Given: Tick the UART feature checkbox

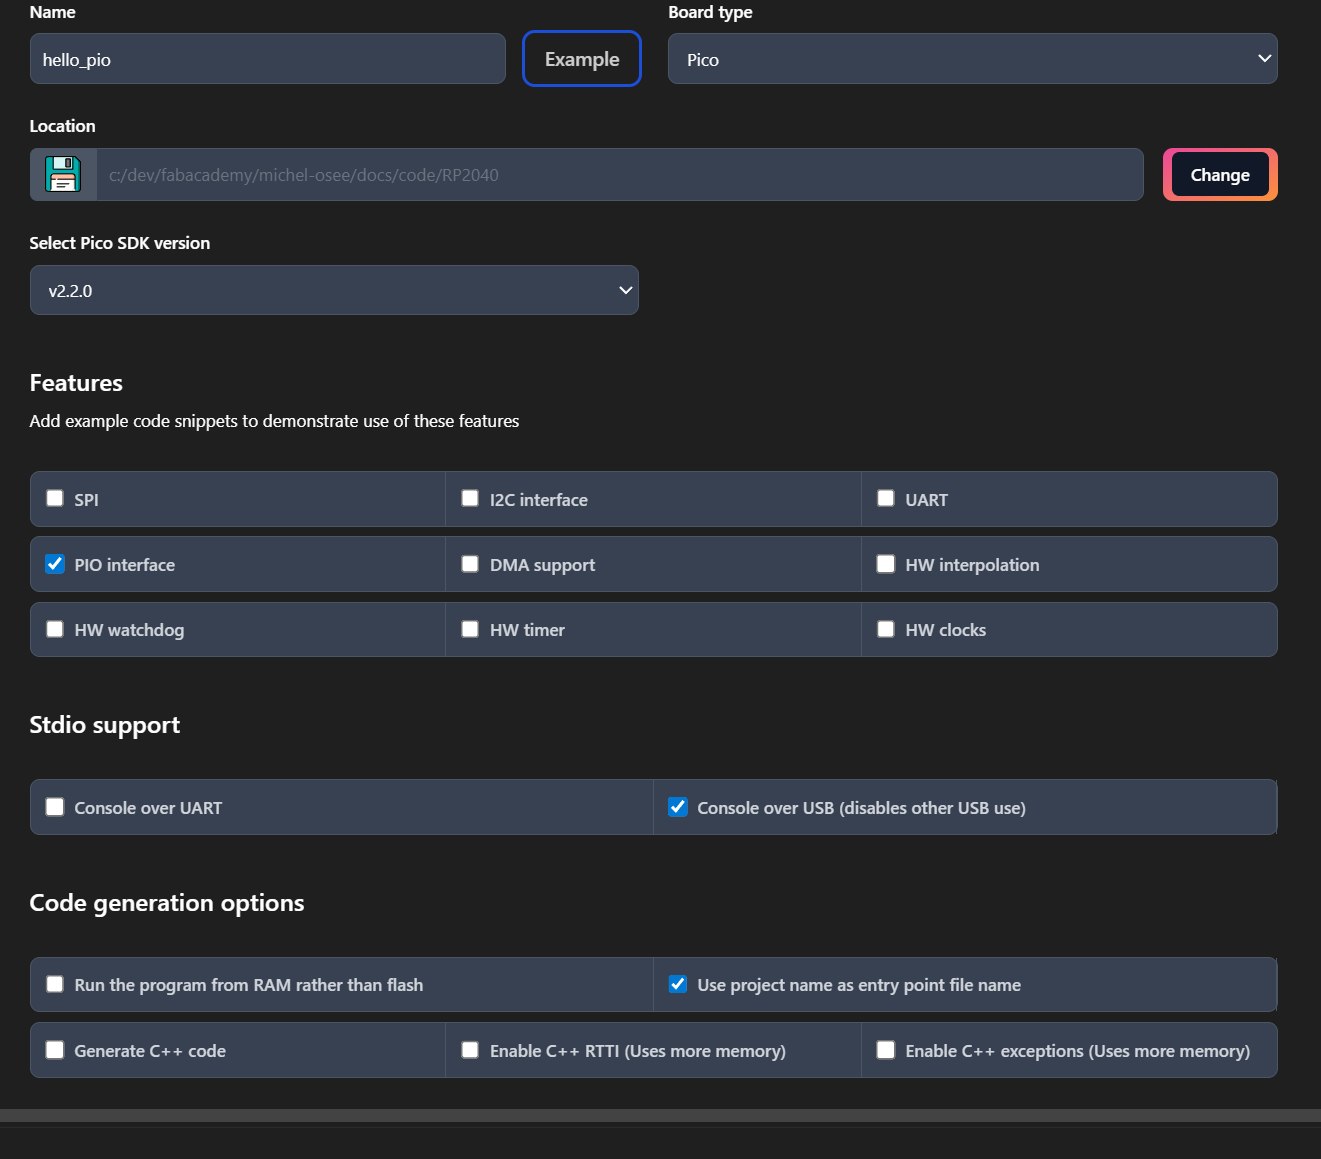Looking at the screenshot, I should tap(886, 498).
